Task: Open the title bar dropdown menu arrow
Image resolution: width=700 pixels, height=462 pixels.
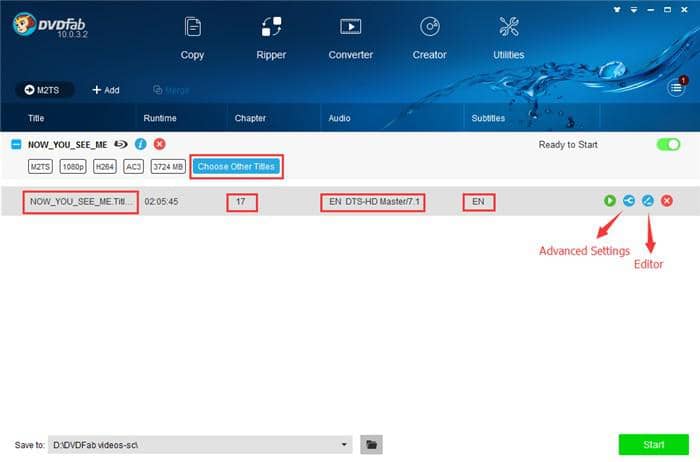Action: tap(634, 9)
